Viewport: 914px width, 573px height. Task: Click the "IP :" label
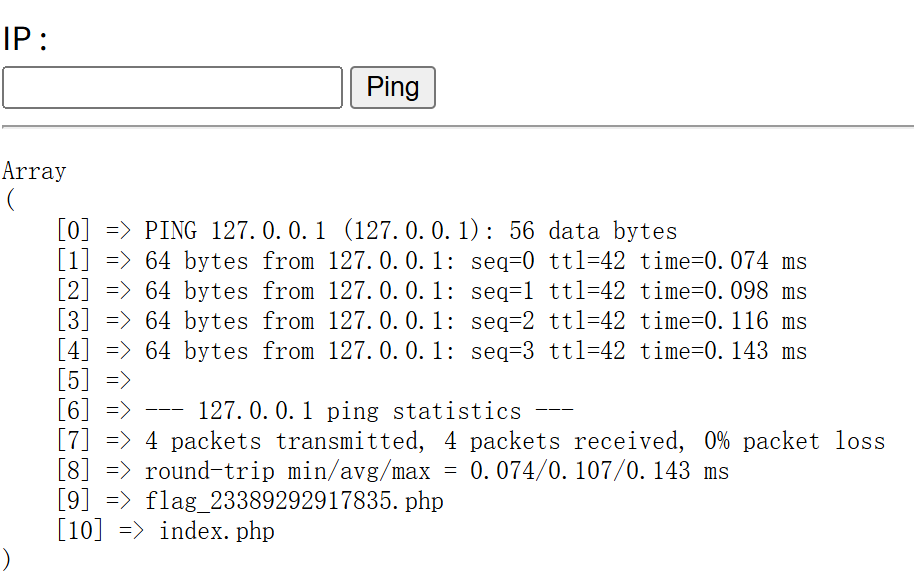[26, 40]
